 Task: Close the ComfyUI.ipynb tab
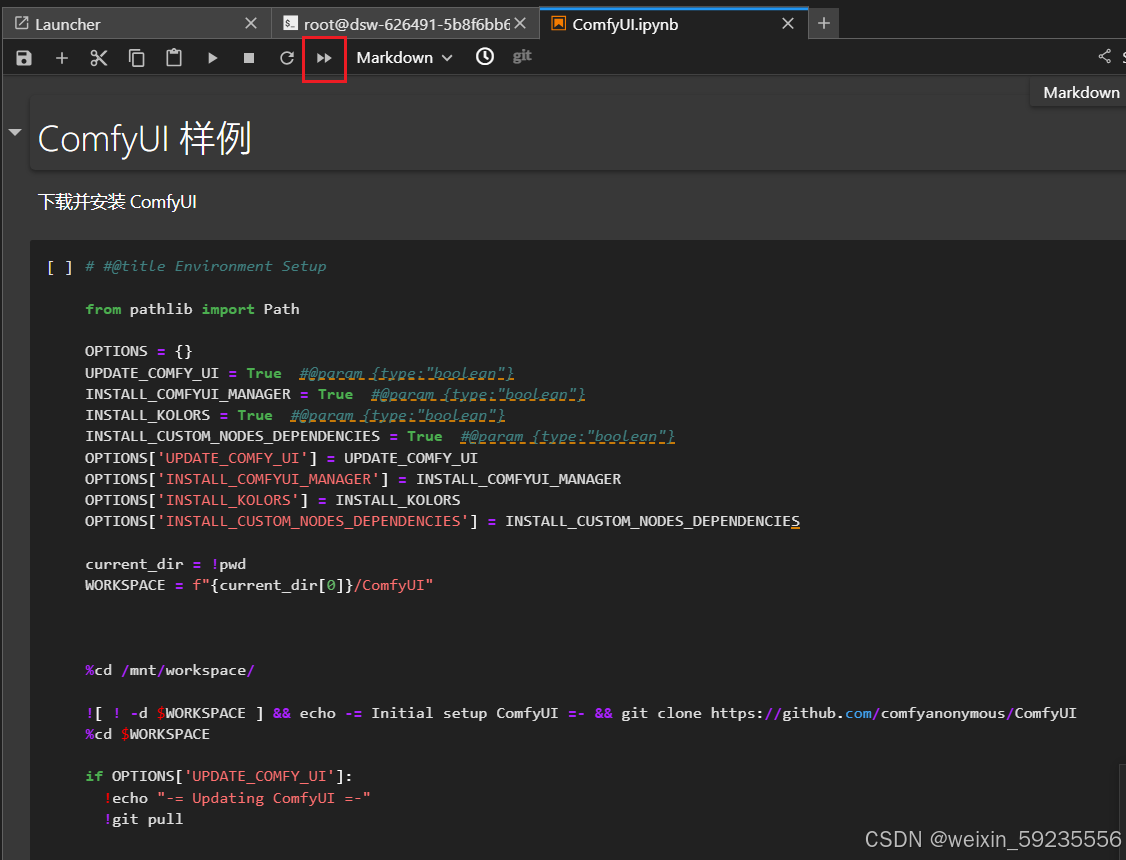[788, 24]
